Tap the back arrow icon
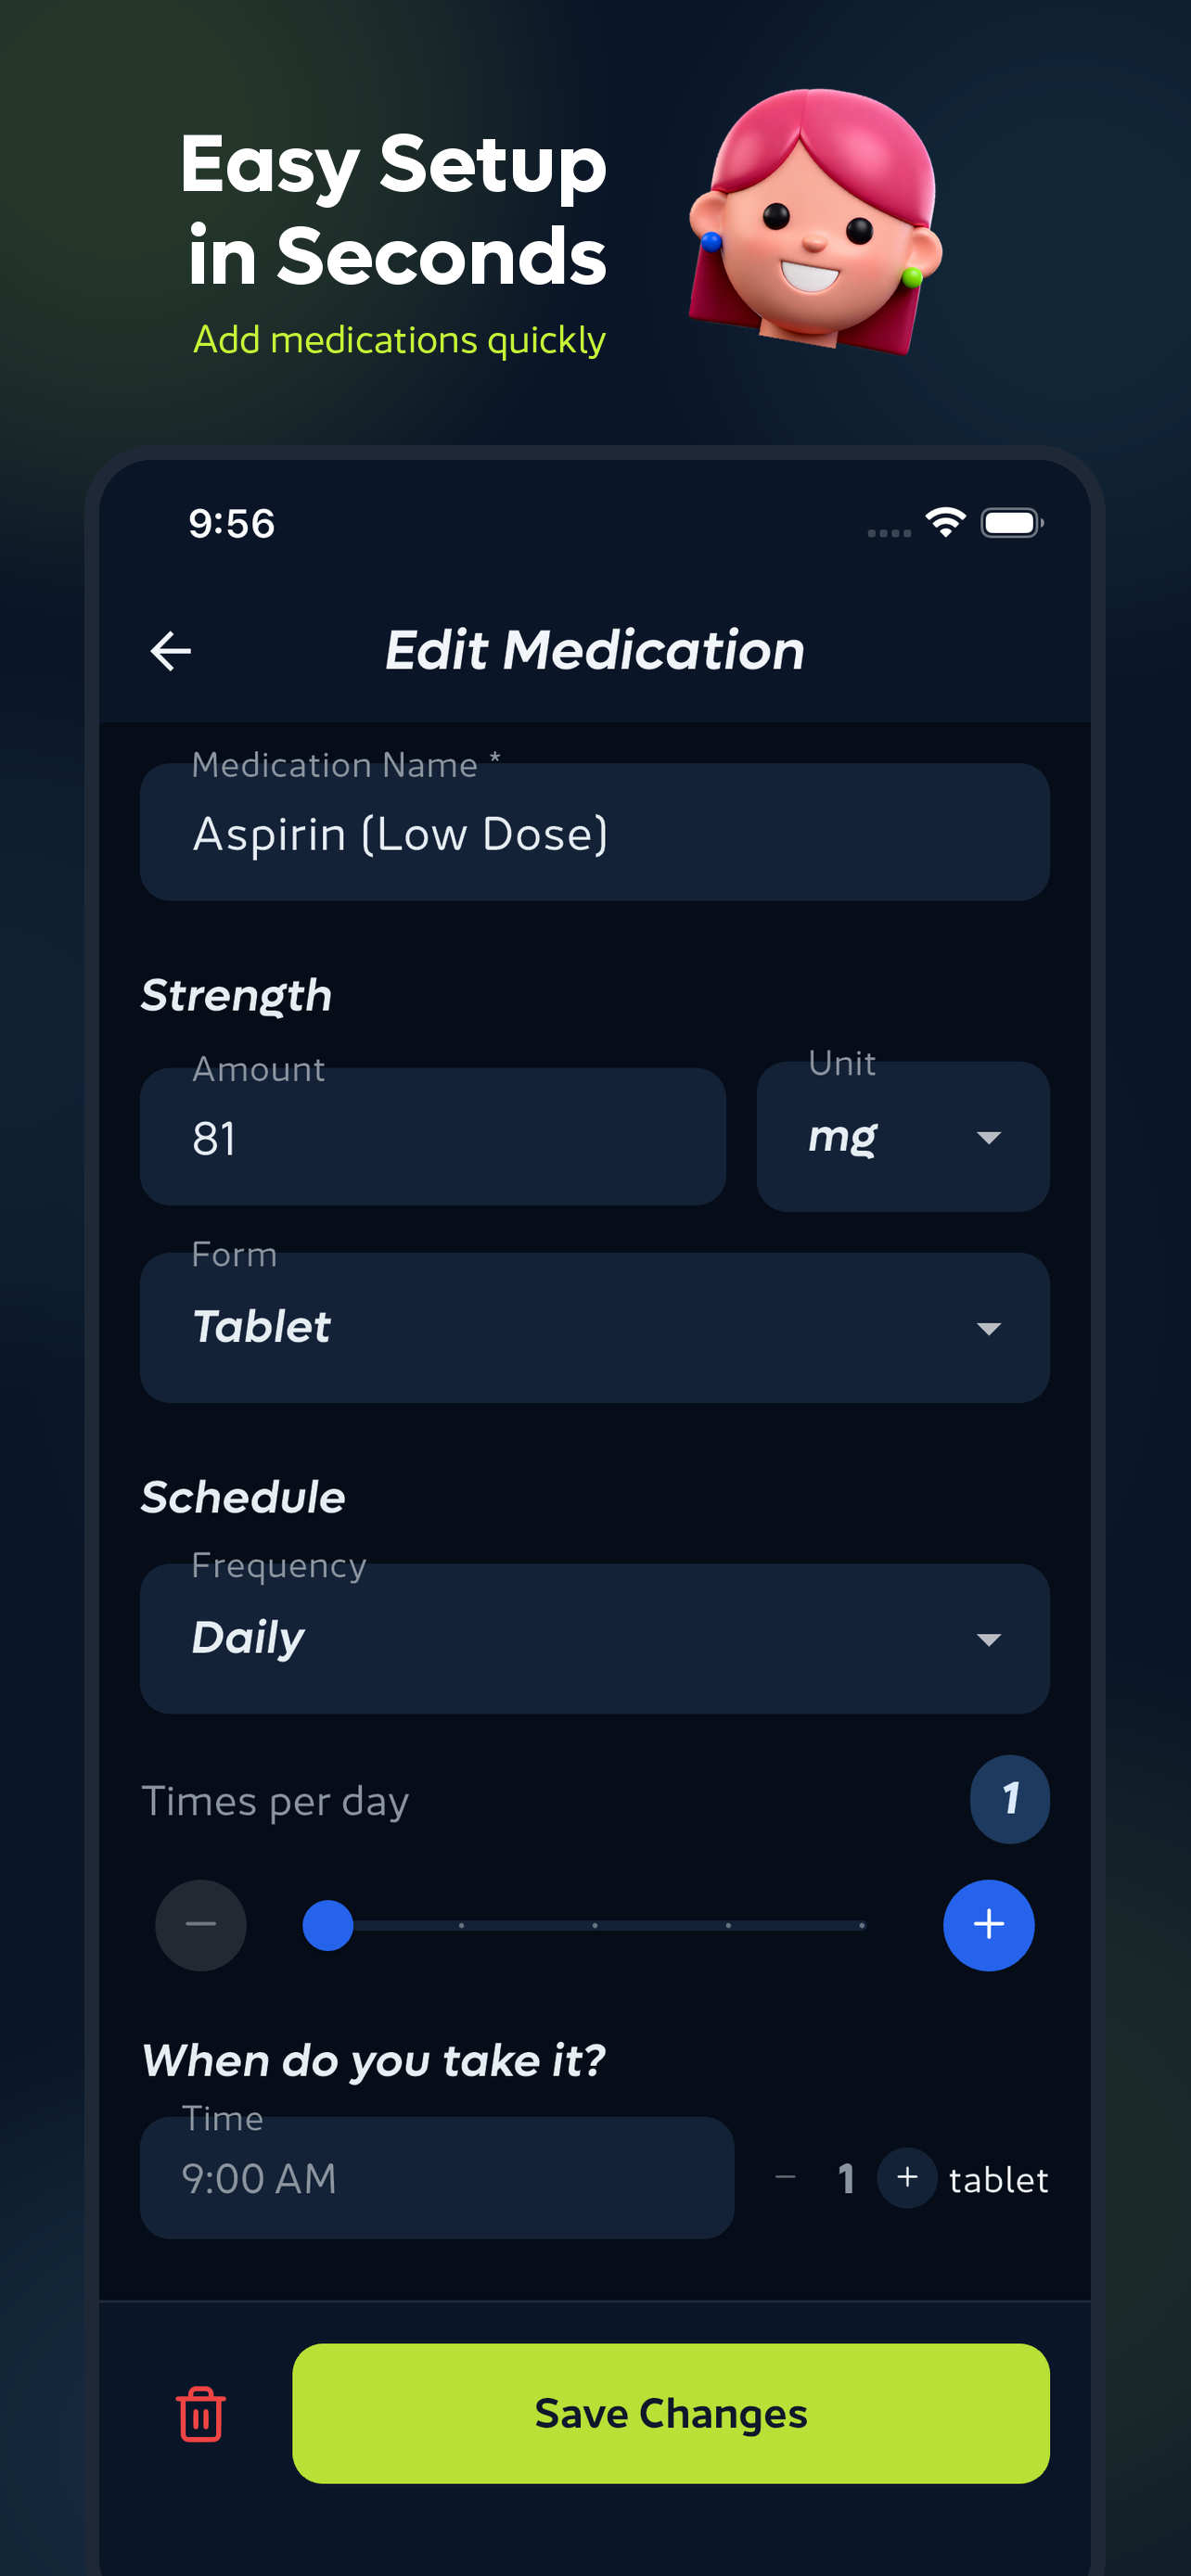 [x=171, y=651]
